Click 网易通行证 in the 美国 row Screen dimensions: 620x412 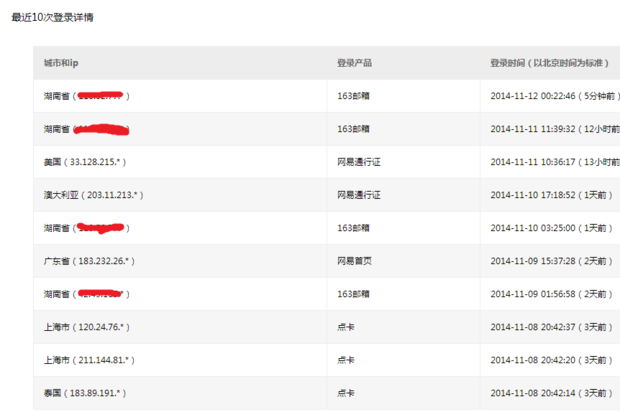pyautogui.click(x=358, y=162)
